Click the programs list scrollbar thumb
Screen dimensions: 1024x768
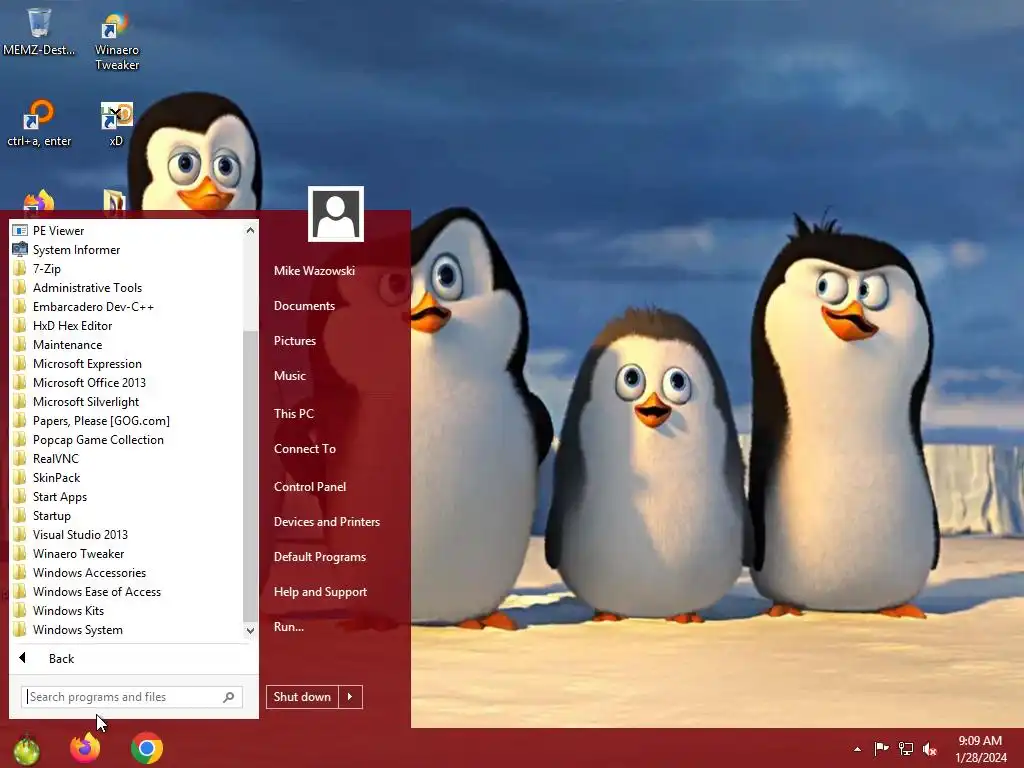(x=250, y=476)
